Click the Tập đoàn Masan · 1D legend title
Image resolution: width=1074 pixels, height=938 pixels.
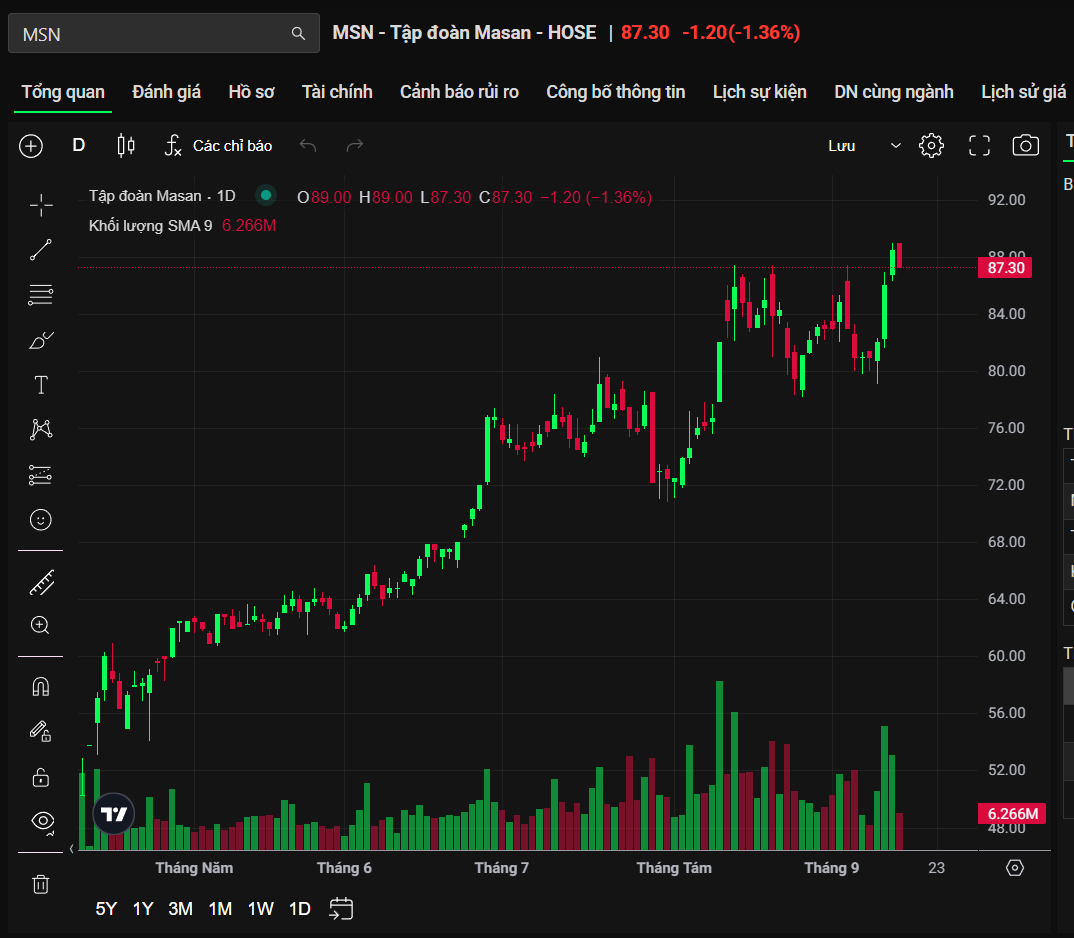click(162, 196)
